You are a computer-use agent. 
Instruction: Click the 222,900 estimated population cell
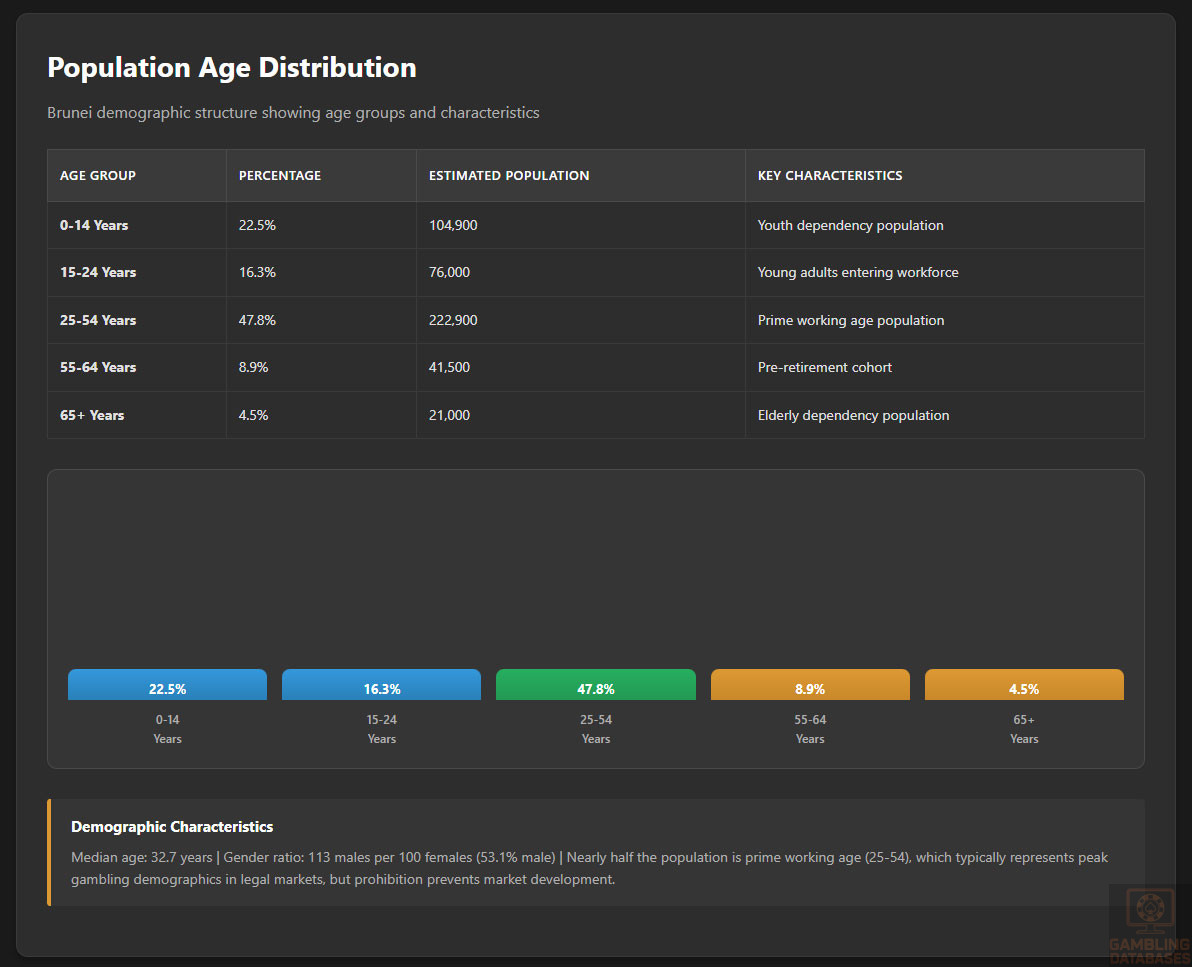tap(453, 321)
